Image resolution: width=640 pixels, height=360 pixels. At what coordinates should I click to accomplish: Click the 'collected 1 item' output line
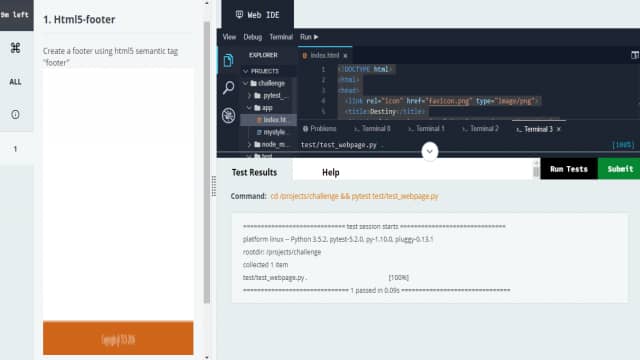pyautogui.click(x=265, y=264)
